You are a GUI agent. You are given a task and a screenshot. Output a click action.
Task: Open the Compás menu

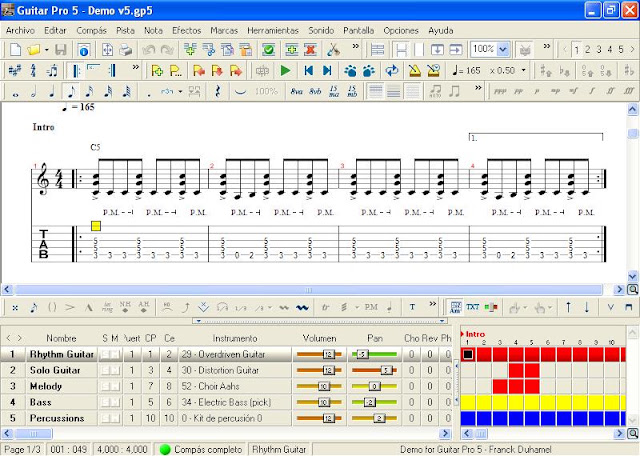point(91,31)
